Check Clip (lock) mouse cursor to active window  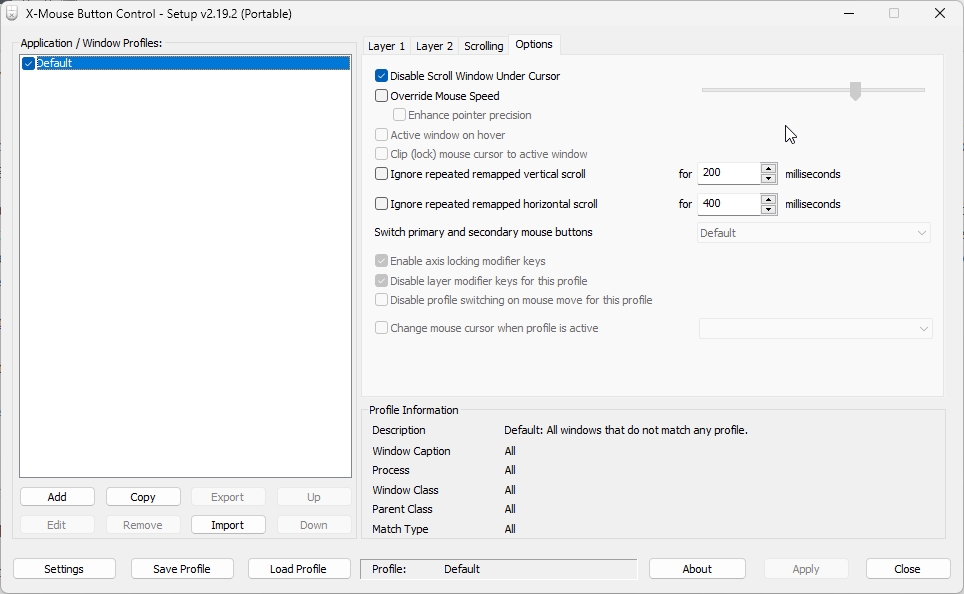click(381, 154)
